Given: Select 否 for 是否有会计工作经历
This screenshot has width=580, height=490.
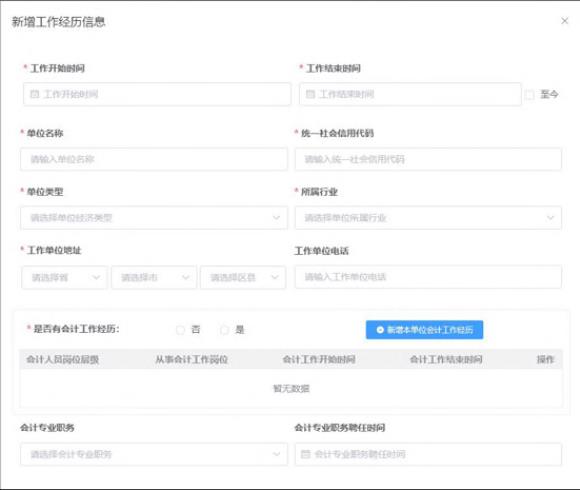Looking at the screenshot, I should pyautogui.click(x=180, y=330).
